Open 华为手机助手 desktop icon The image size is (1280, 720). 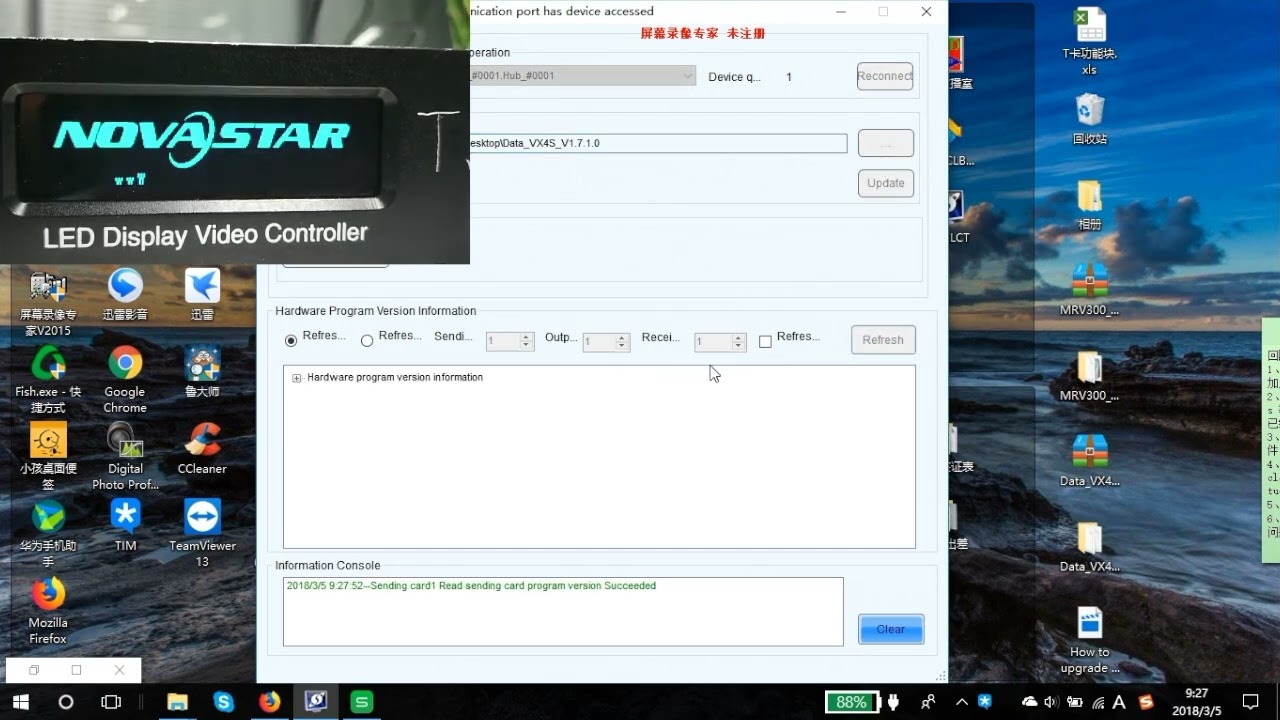click(x=47, y=533)
